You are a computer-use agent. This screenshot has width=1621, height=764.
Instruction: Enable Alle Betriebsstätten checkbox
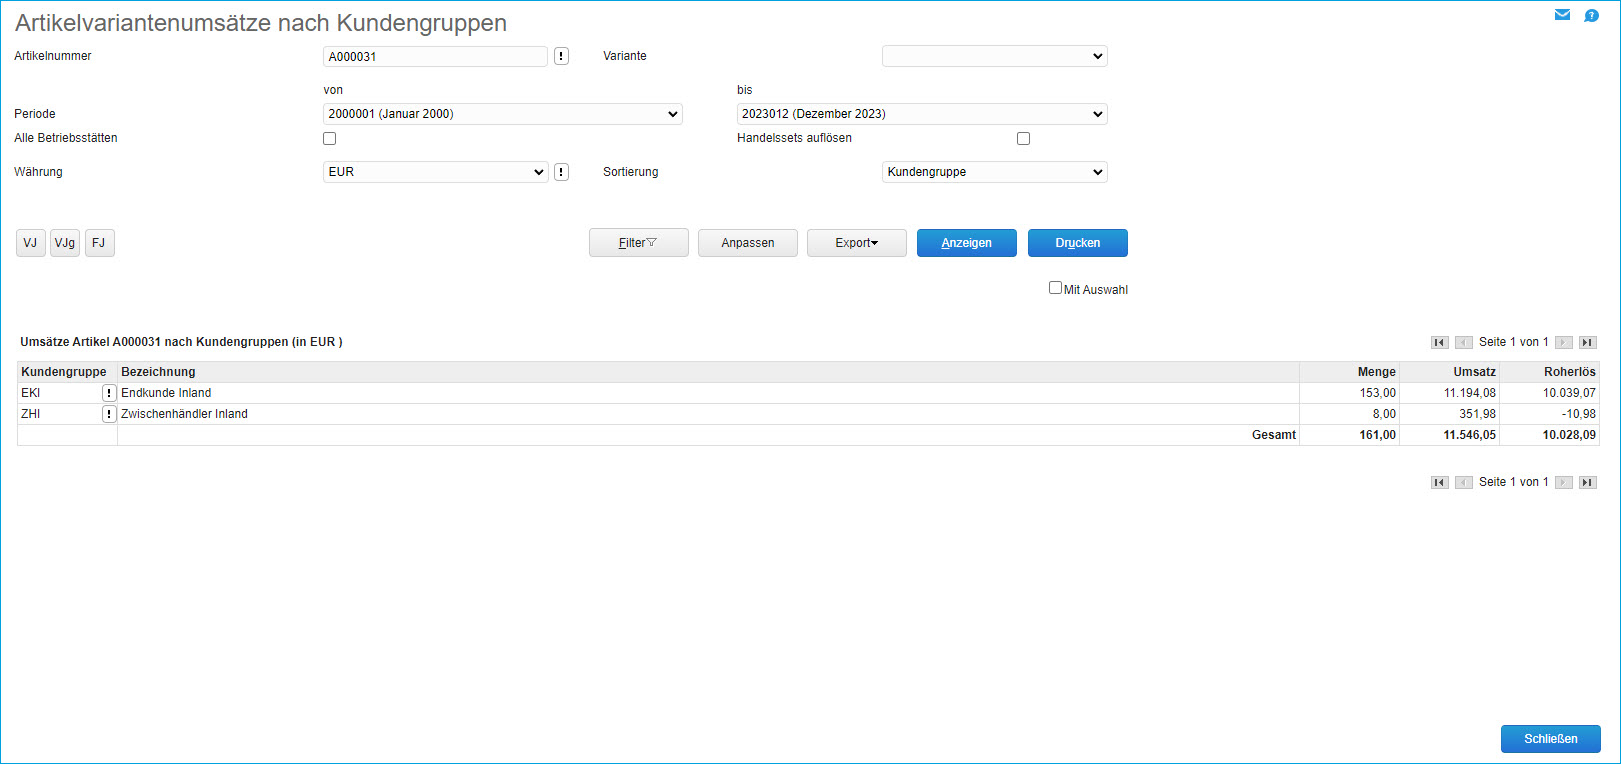tap(329, 139)
